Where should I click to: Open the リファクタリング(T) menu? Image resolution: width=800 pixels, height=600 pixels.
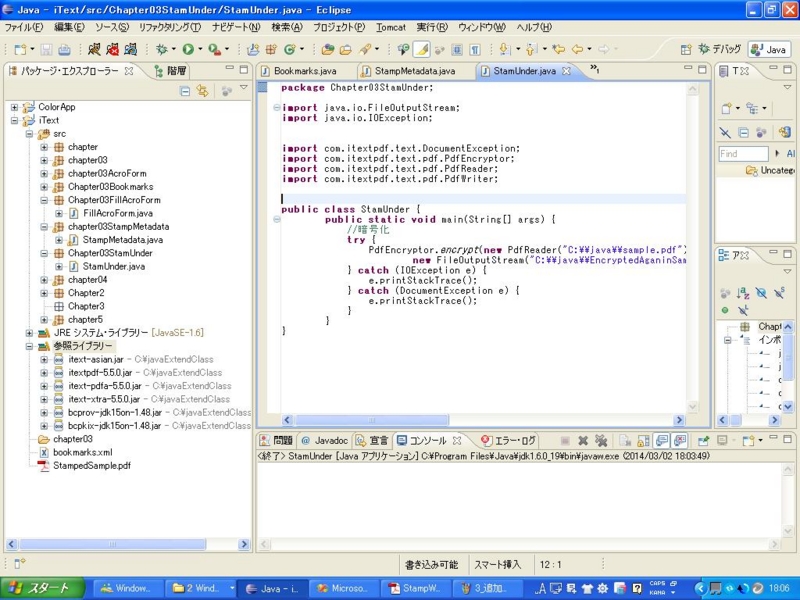pyautogui.click(x=170, y=27)
